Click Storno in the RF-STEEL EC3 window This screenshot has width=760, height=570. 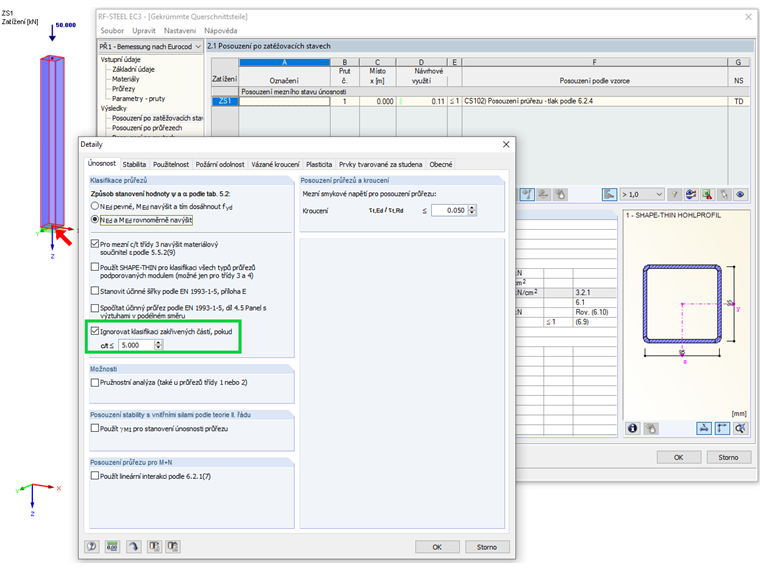tap(728, 457)
